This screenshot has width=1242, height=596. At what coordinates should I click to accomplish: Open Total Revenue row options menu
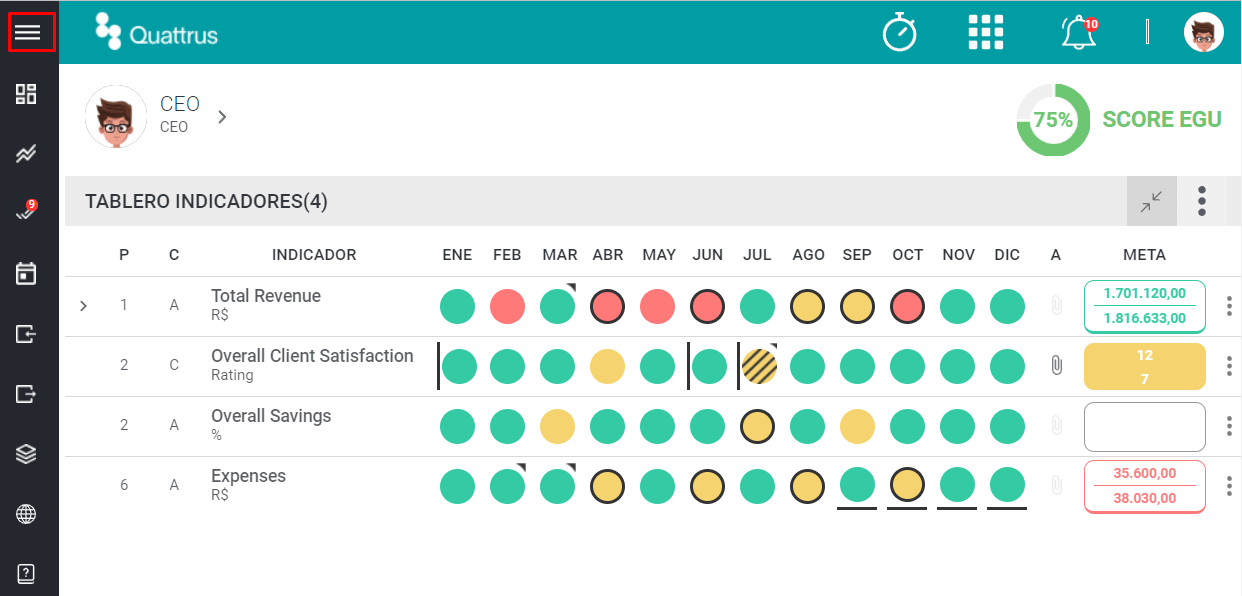click(1229, 306)
